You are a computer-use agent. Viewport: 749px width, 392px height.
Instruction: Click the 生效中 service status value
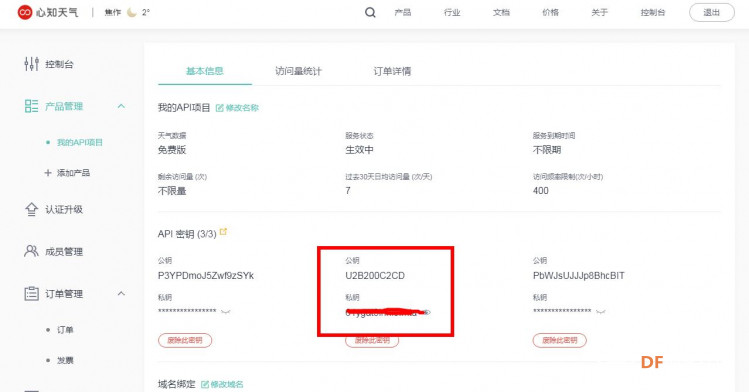pos(359,149)
